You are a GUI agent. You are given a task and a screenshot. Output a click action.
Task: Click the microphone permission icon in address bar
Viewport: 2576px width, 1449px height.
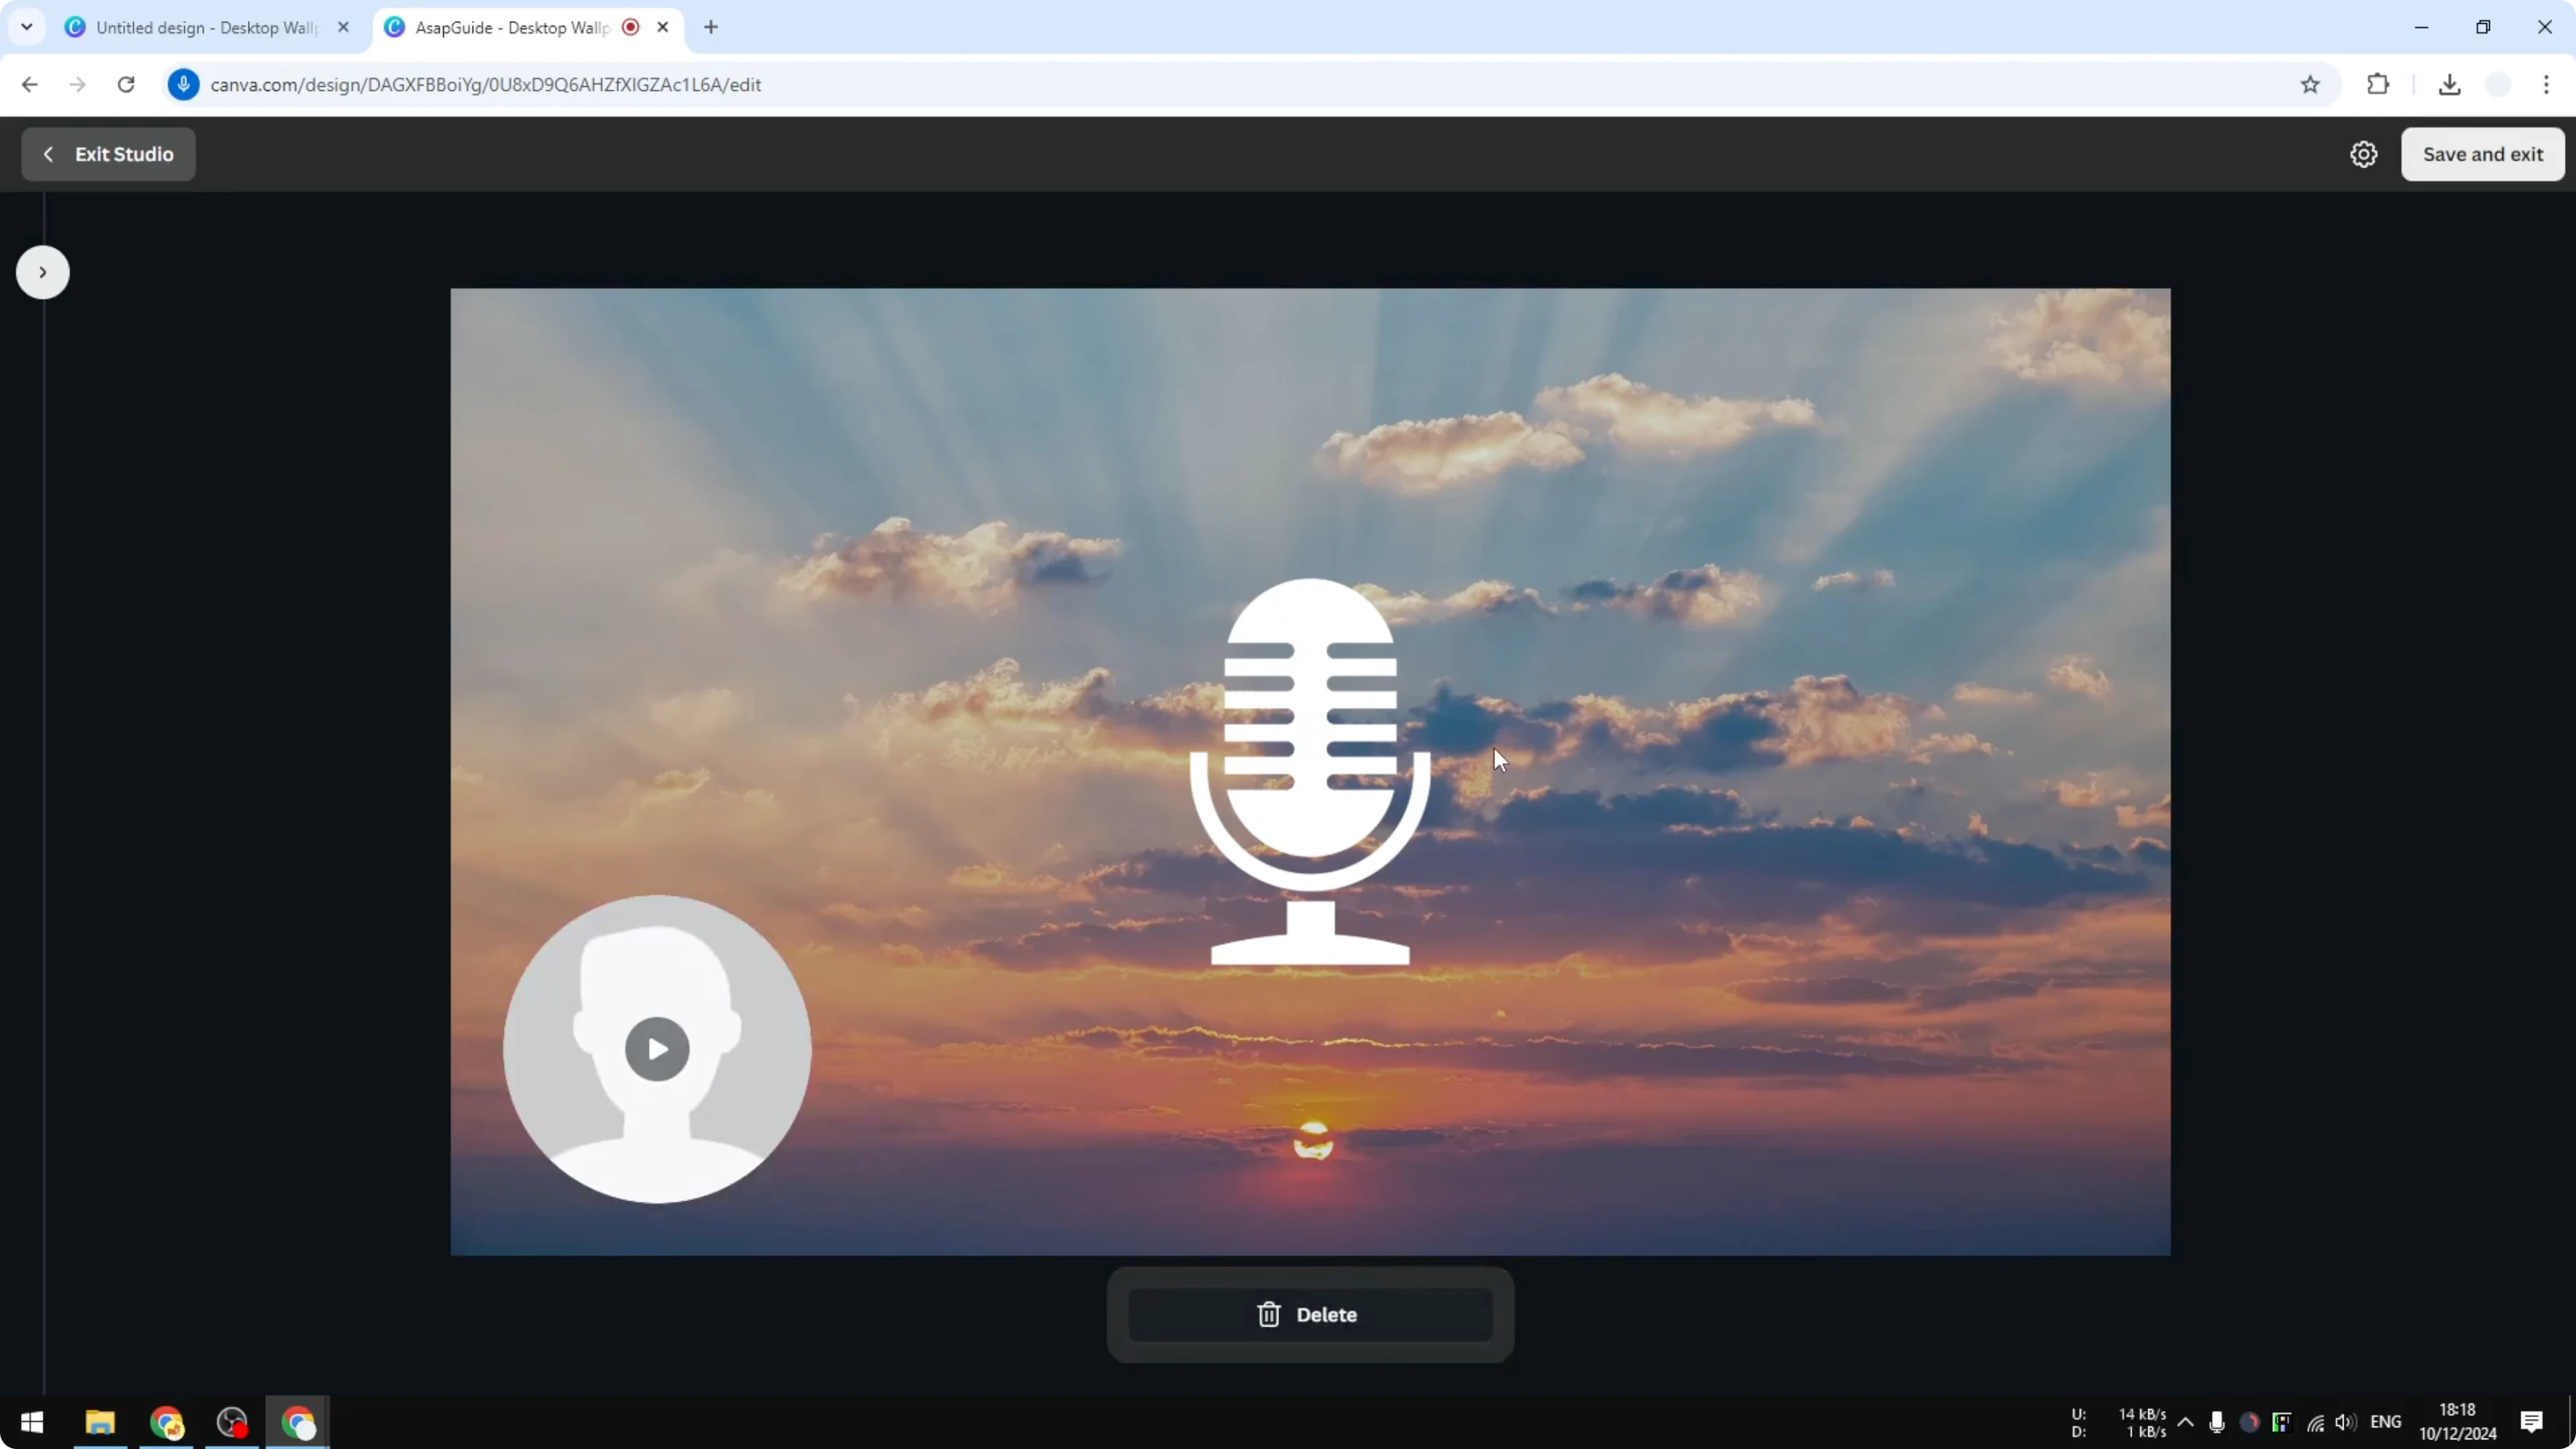pyautogui.click(x=184, y=84)
